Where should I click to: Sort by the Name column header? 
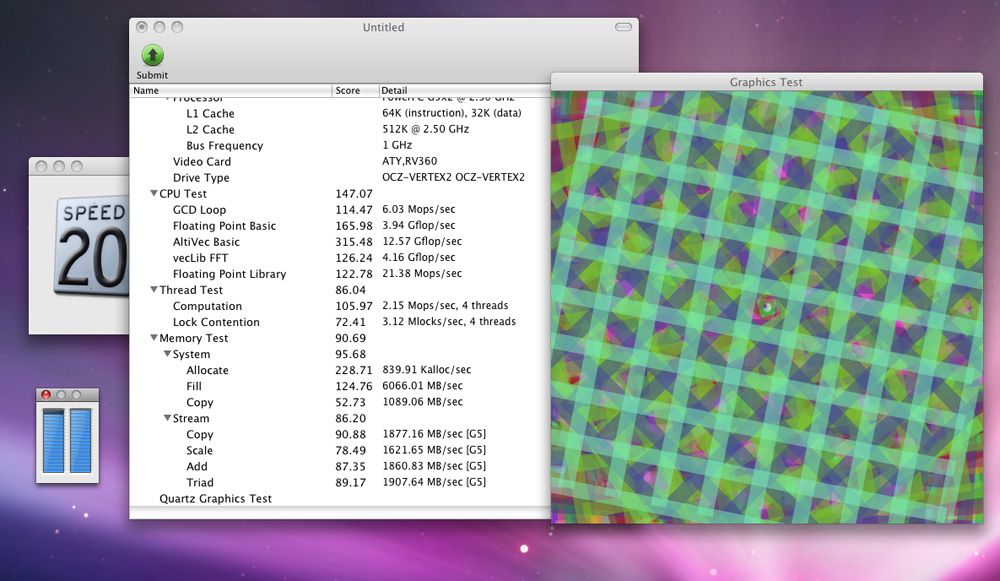231,91
